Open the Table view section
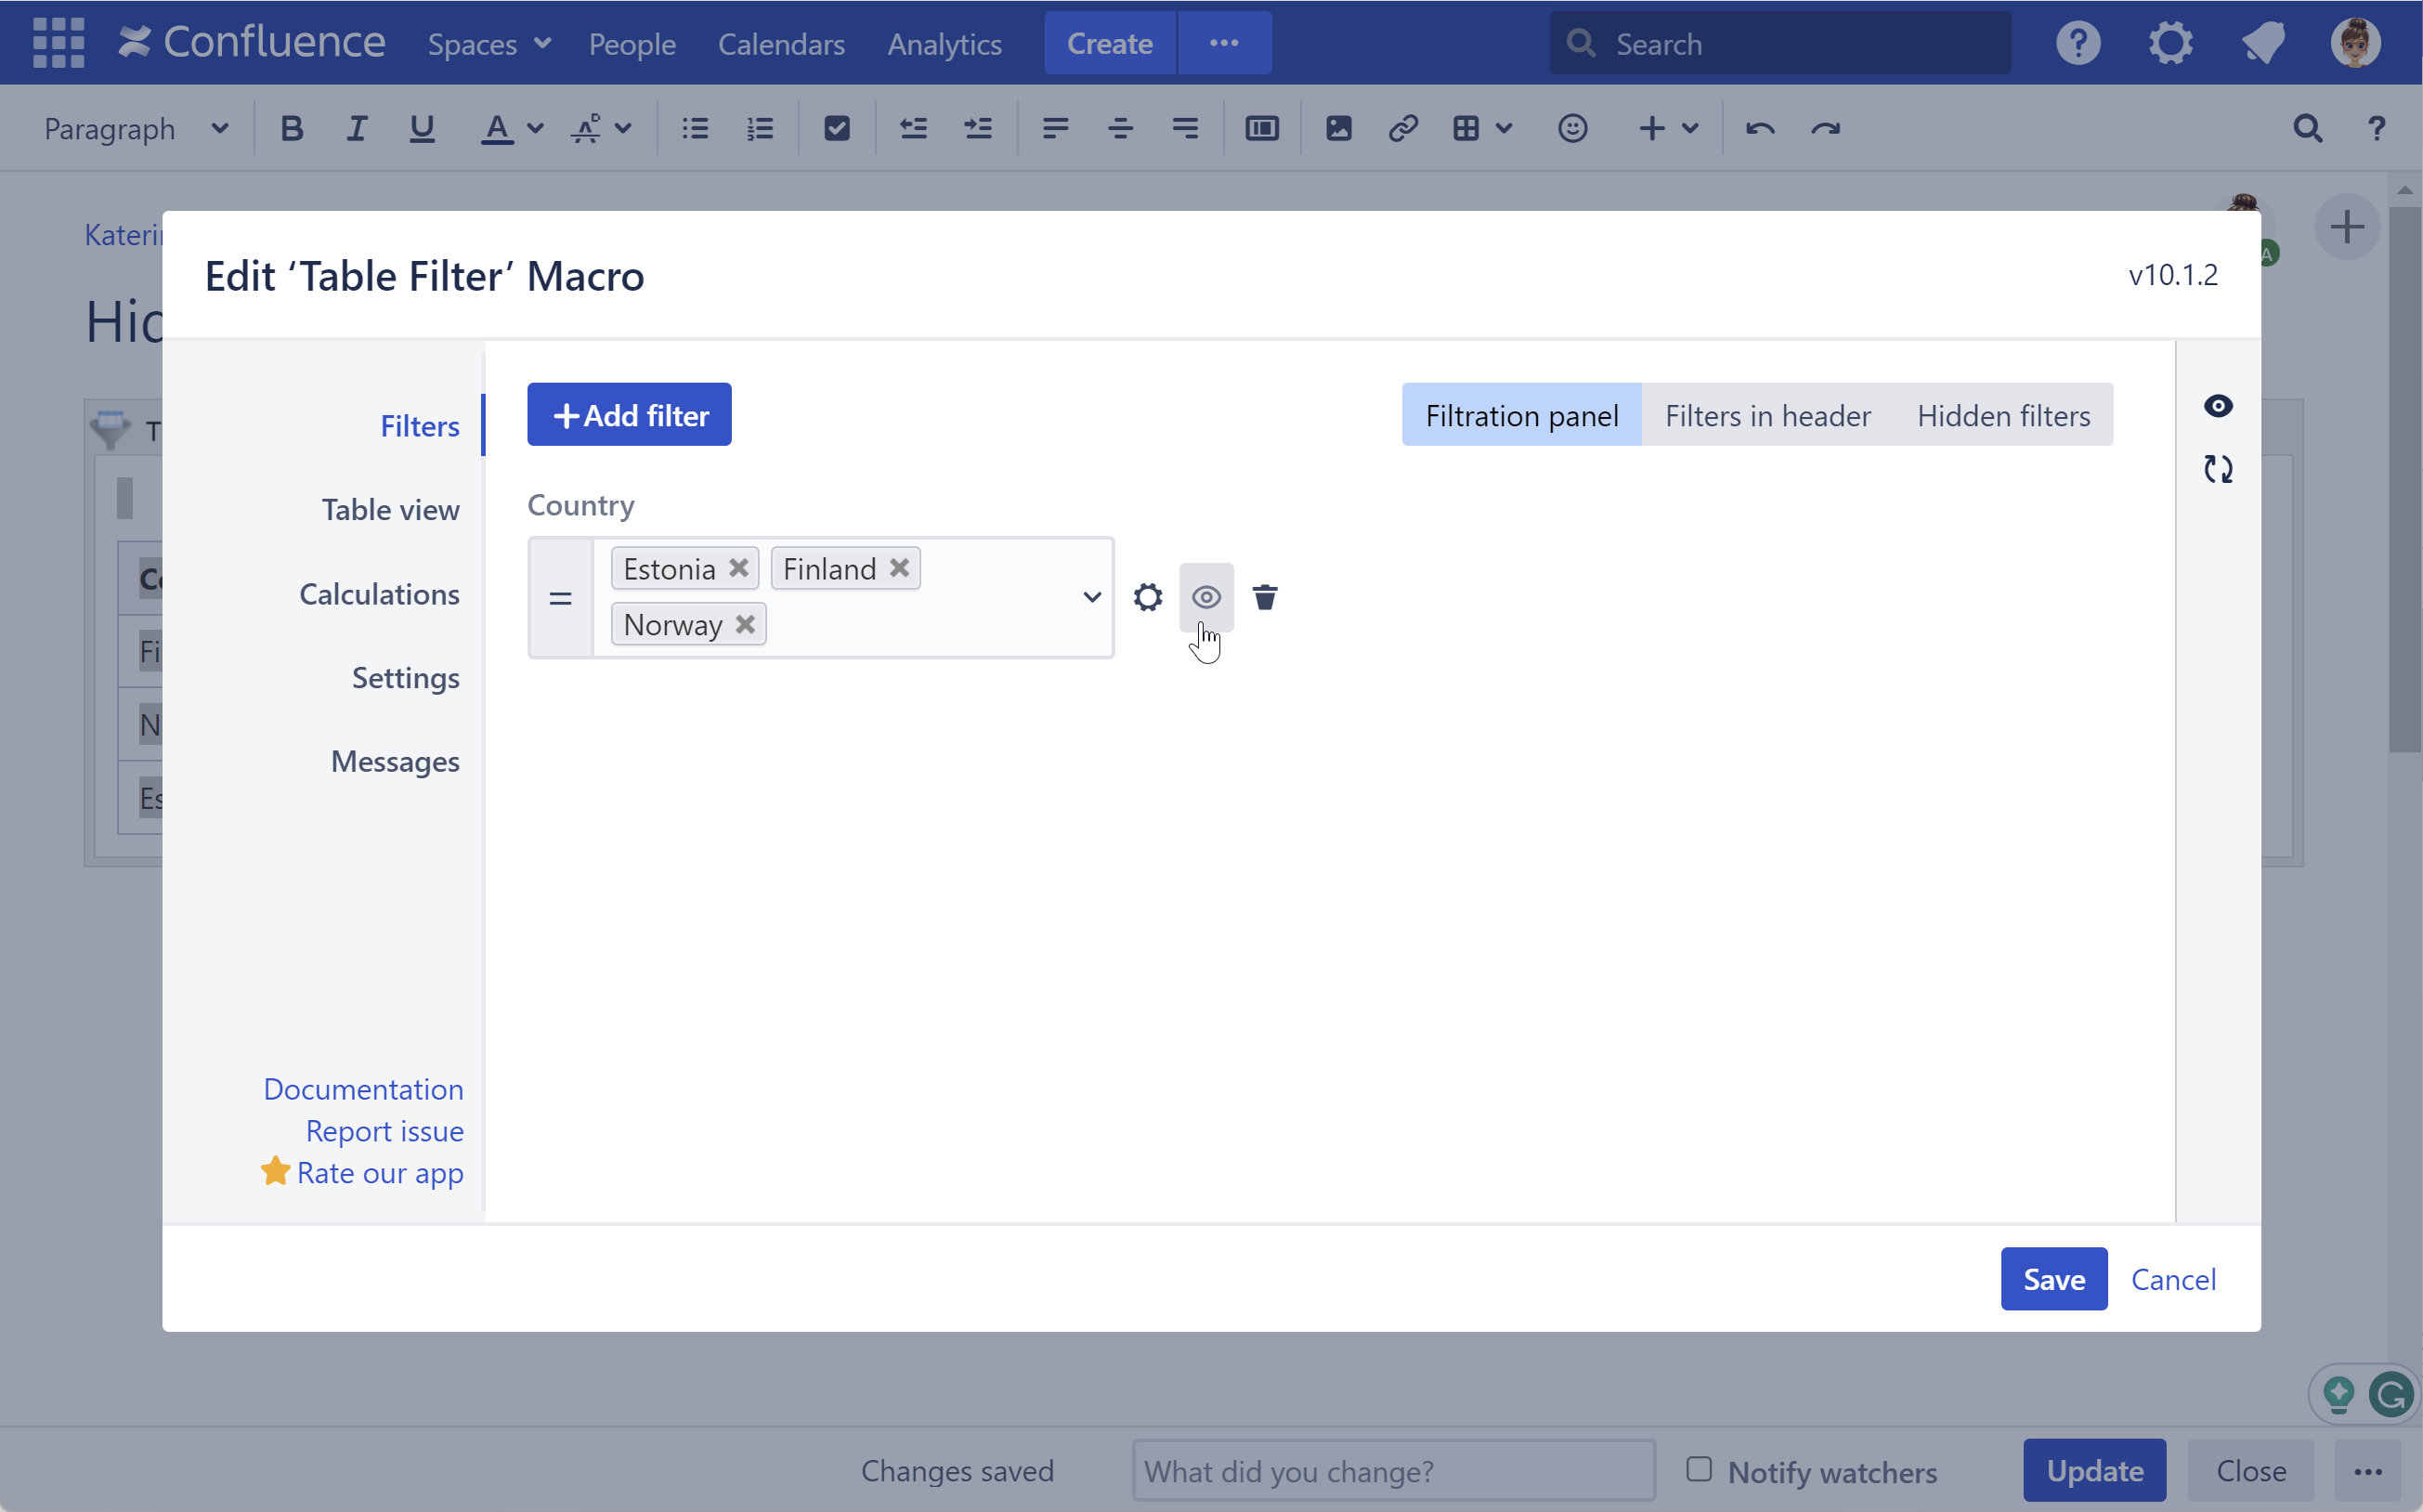The width and height of the screenshot is (2423, 1512). [390, 510]
